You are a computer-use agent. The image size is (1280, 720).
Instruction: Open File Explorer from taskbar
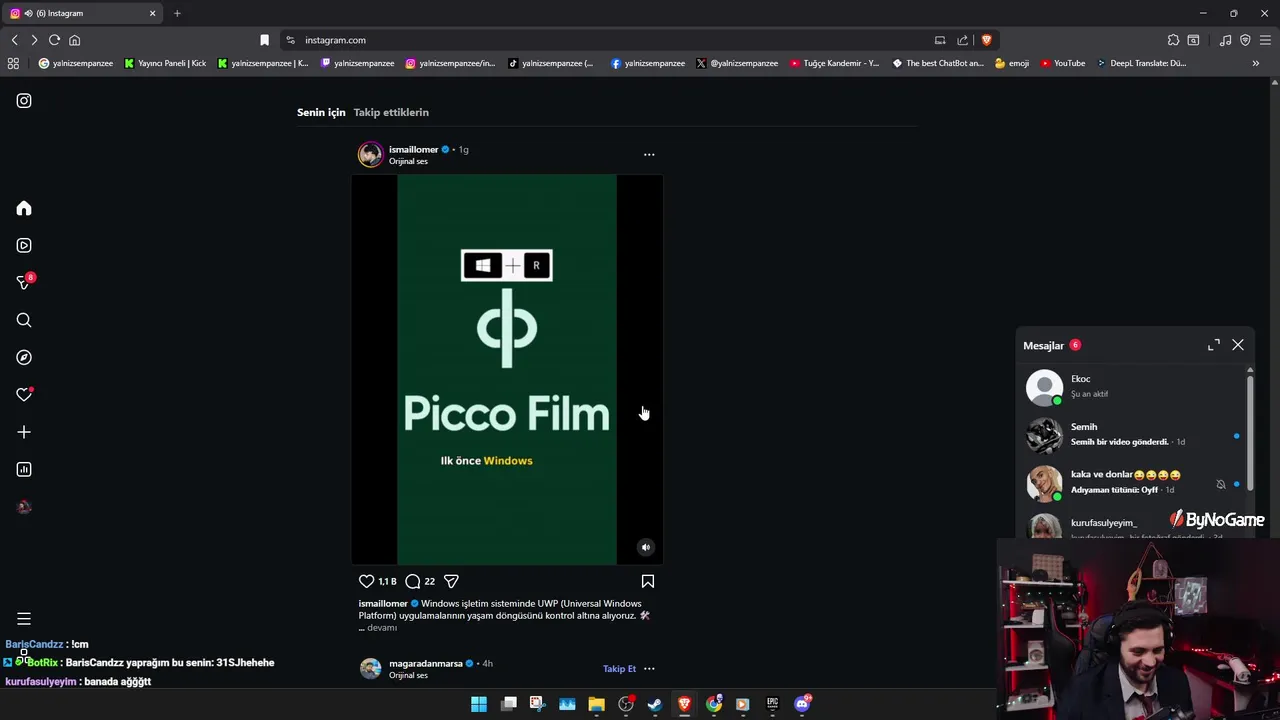[596, 704]
